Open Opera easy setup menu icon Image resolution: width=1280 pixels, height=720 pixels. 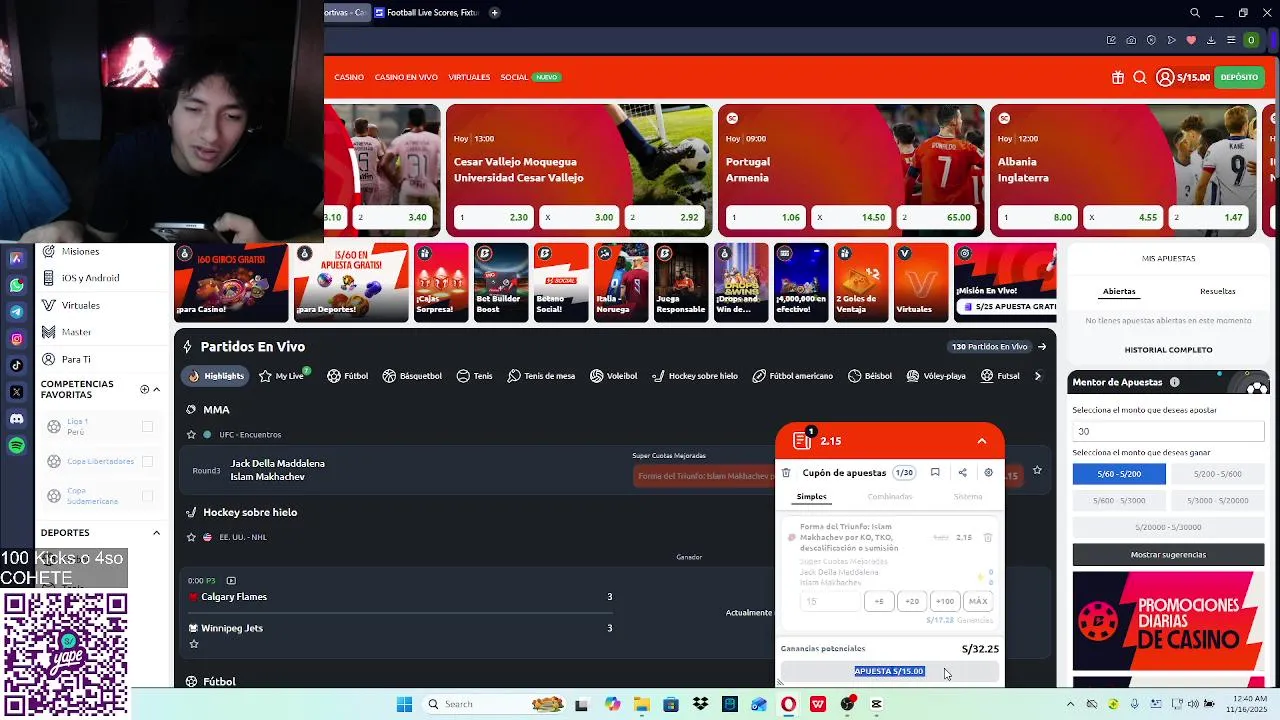coord(1231,40)
